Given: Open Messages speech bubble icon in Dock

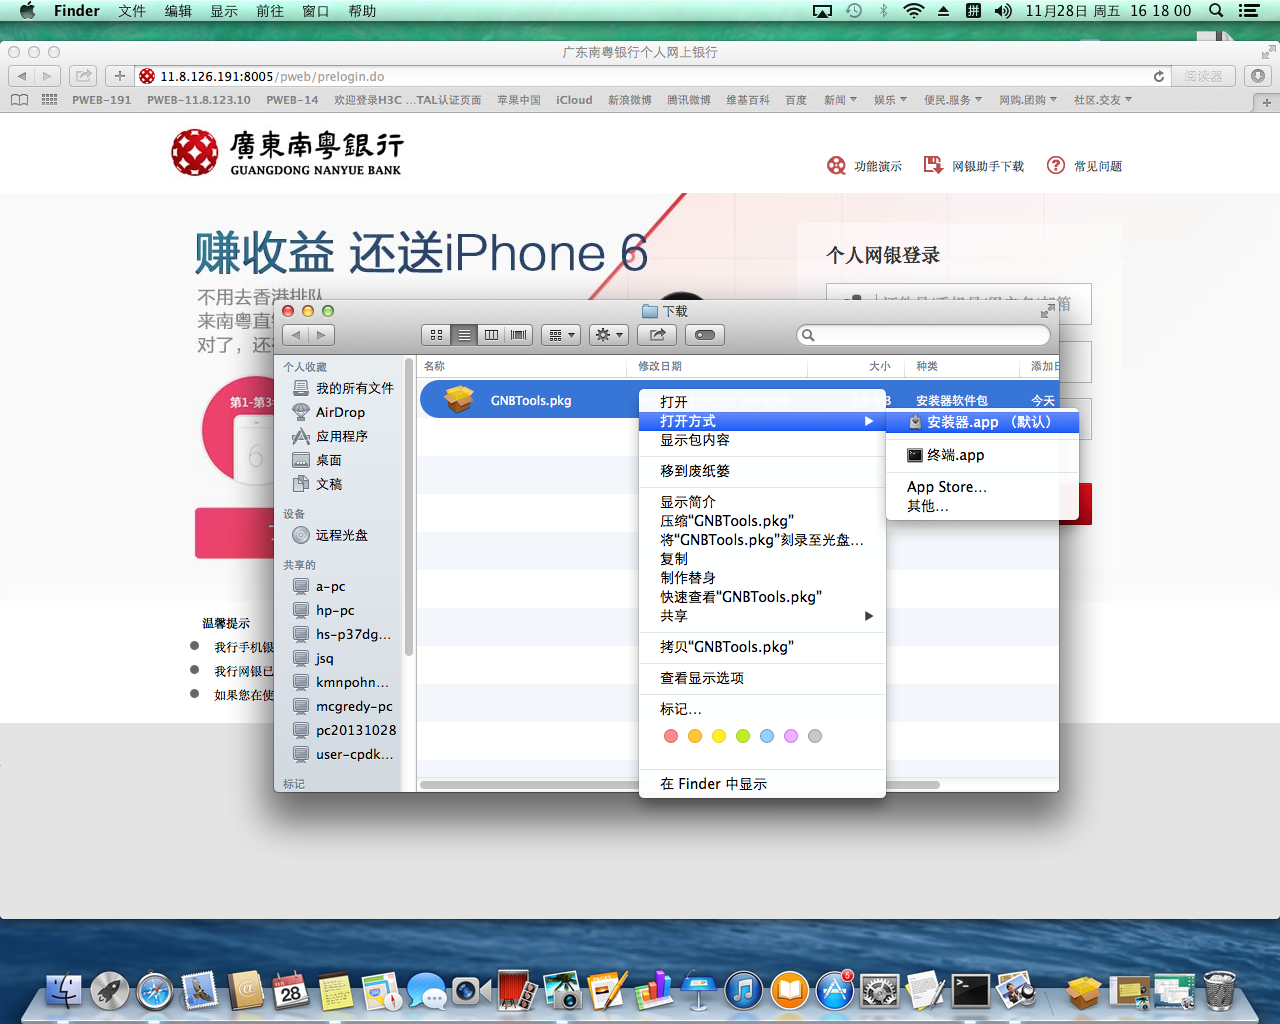Looking at the screenshot, I should [427, 991].
